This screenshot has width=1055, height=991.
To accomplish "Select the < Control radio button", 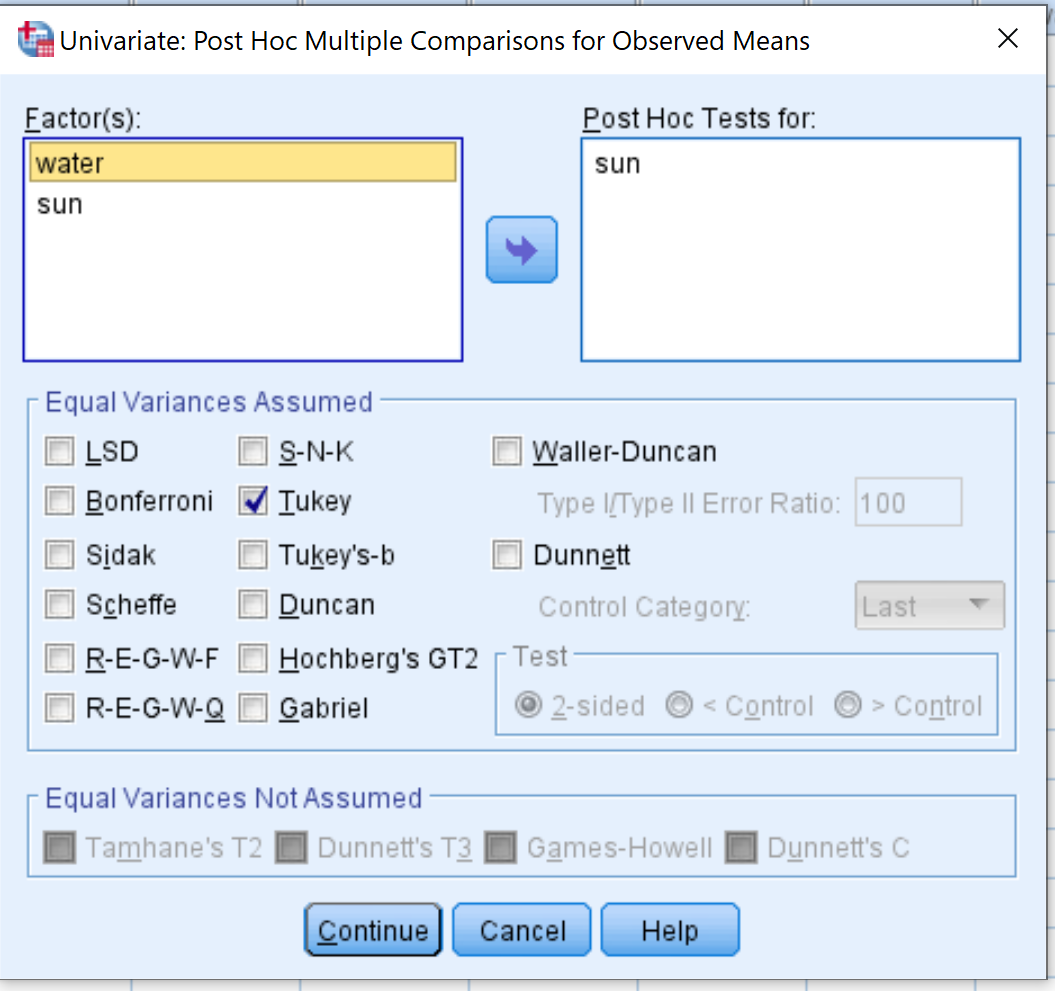I will pyautogui.click(x=679, y=705).
